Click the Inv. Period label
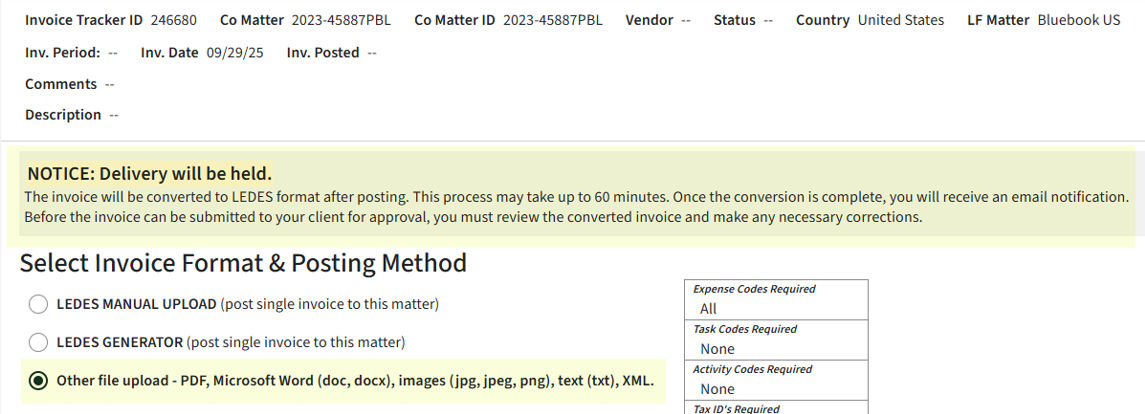Image resolution: width=1145 pixels, height=414 pixels. click(x=62, y=53)
